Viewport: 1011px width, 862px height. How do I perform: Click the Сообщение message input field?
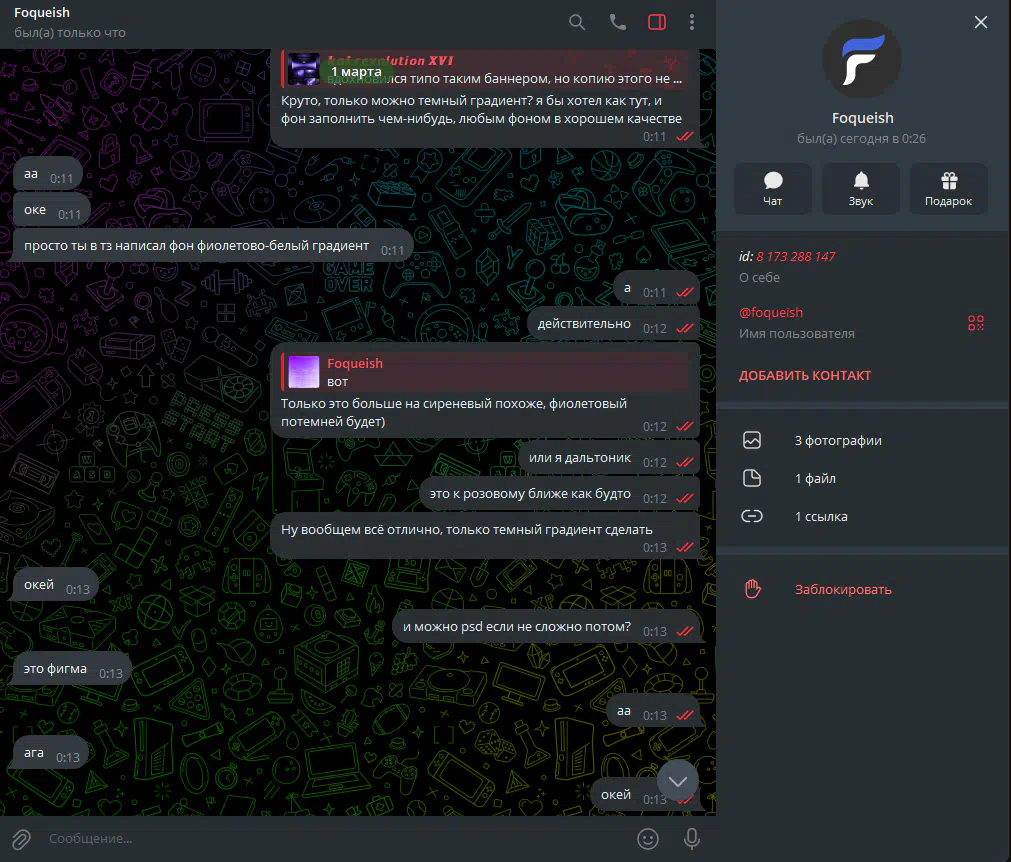330,838
